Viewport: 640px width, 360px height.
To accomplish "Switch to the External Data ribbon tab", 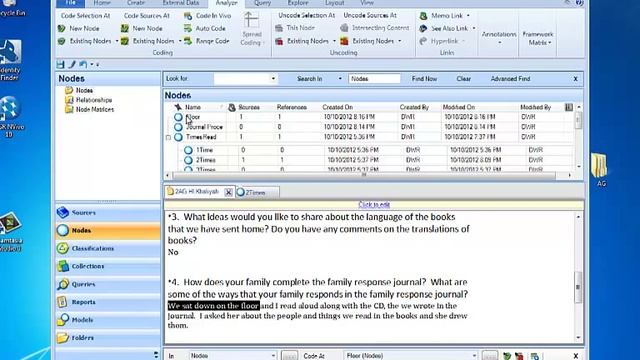I will click(x=180, y=3).
